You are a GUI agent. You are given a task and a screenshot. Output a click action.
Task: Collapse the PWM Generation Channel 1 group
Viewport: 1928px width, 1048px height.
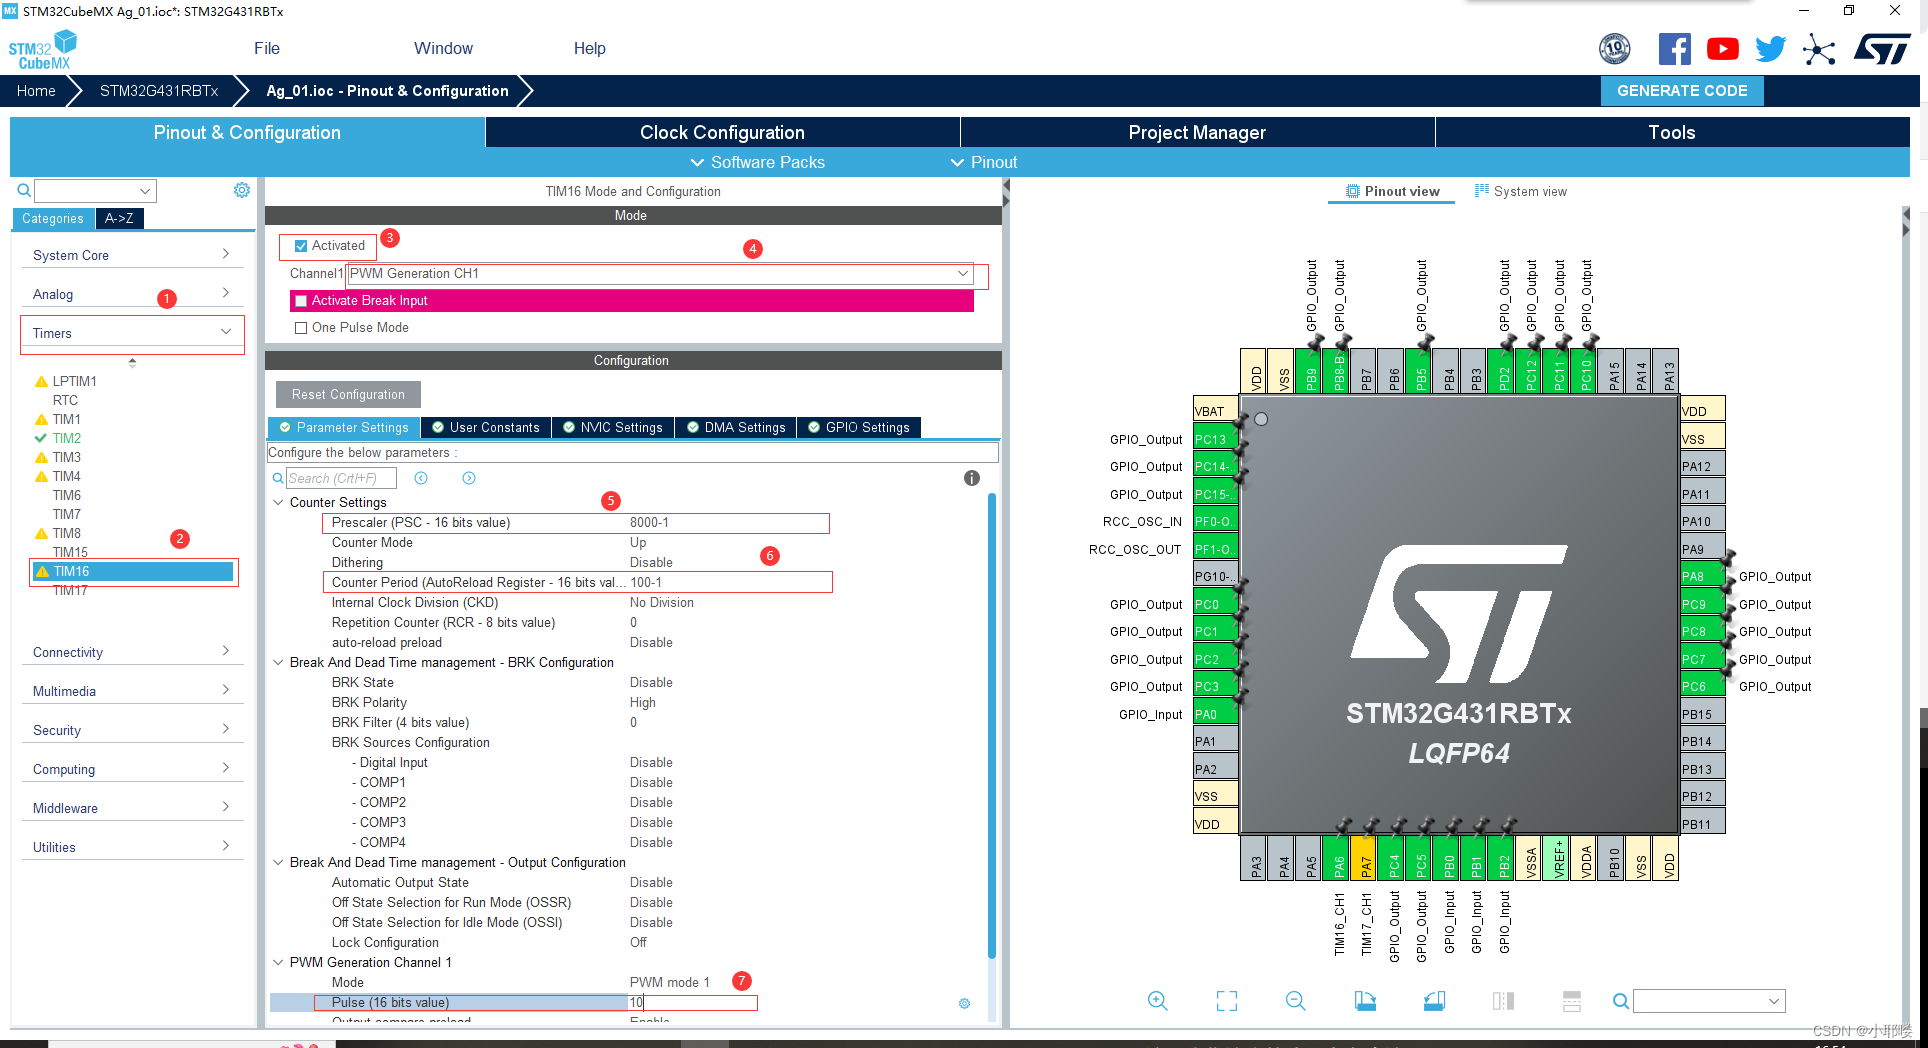pos(279,962)
